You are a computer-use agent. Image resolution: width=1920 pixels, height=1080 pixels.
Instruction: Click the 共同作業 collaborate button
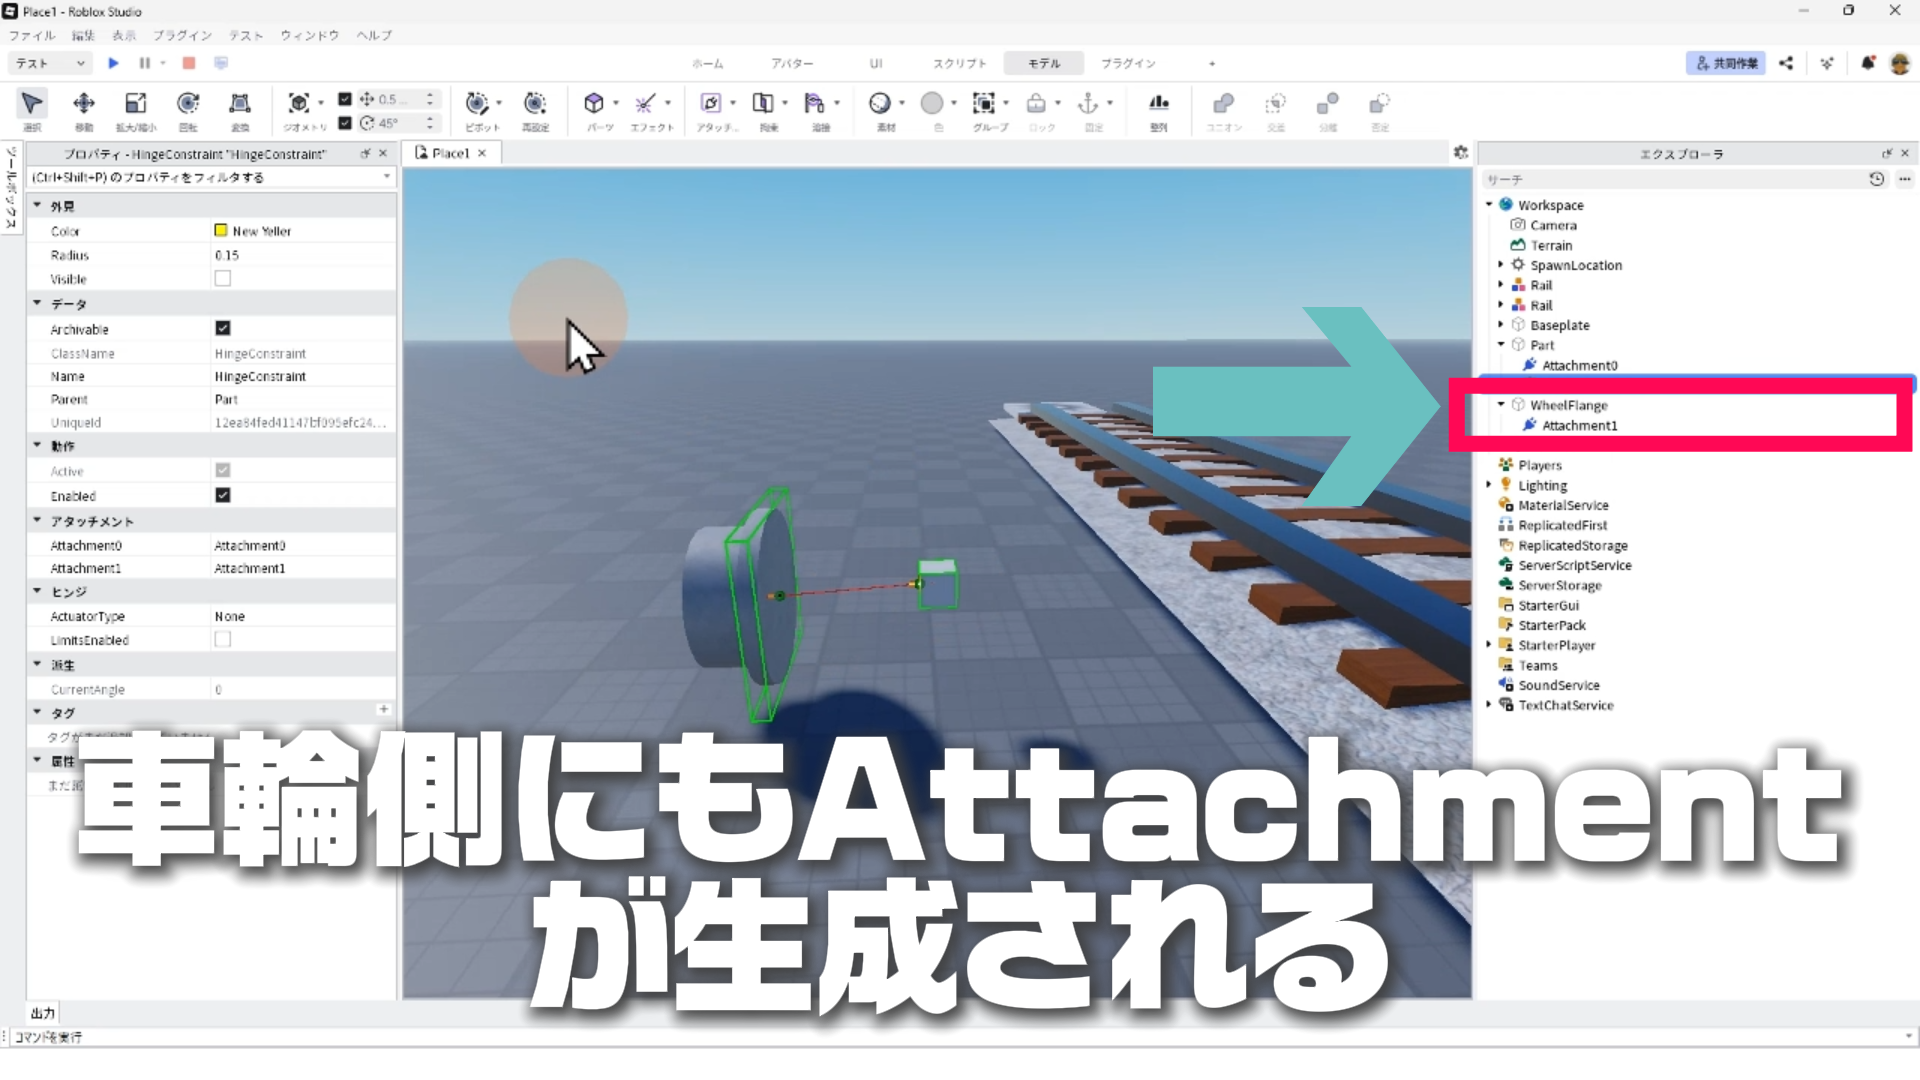pos(1725,63)
